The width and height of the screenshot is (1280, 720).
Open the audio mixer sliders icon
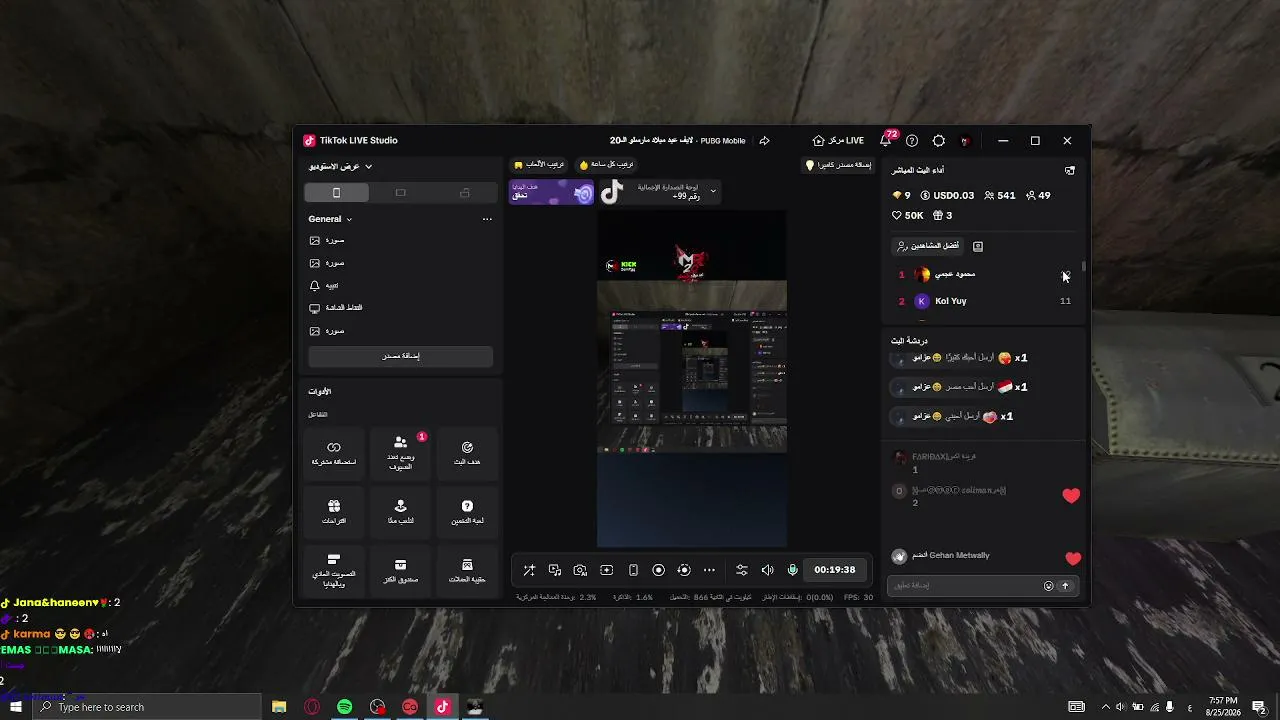741,570
